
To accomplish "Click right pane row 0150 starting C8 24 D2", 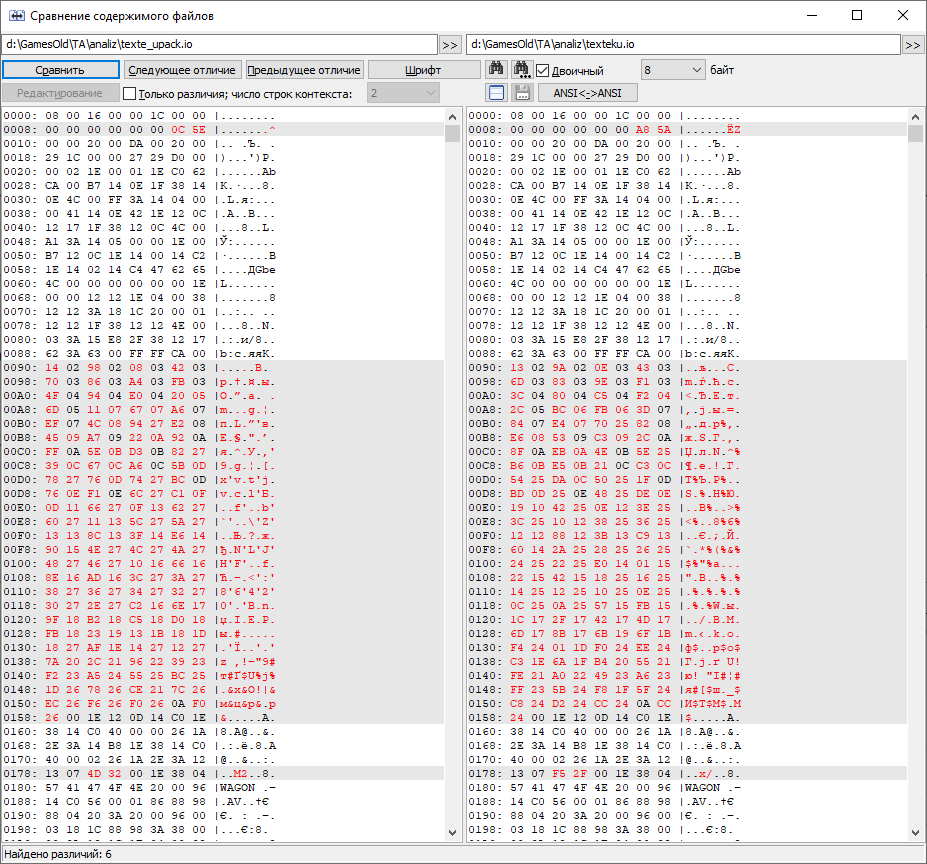I will coord(687,704).
